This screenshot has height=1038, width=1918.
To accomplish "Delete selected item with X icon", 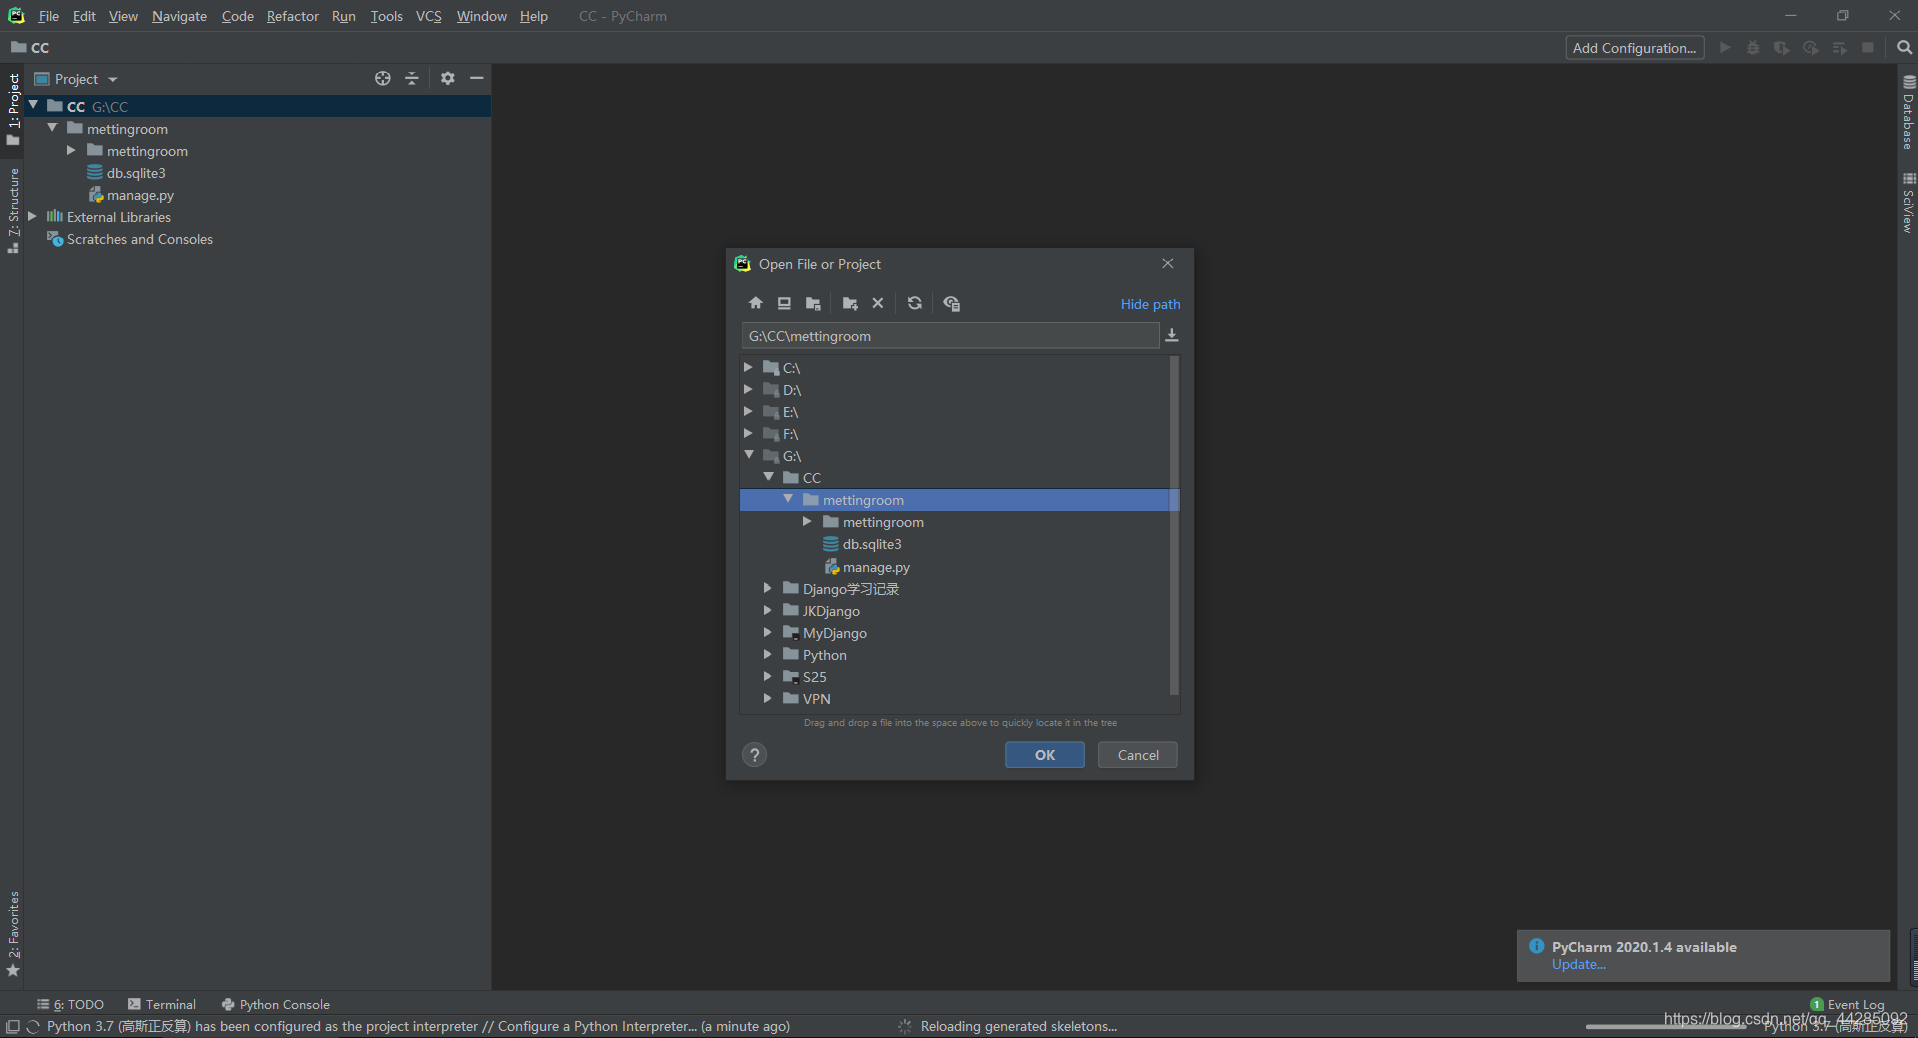I will point(878,303).
